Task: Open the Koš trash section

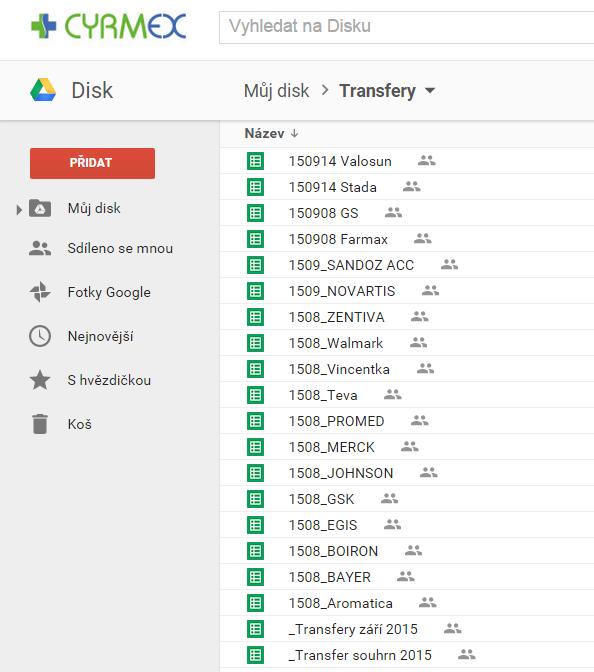Action: 80,424
